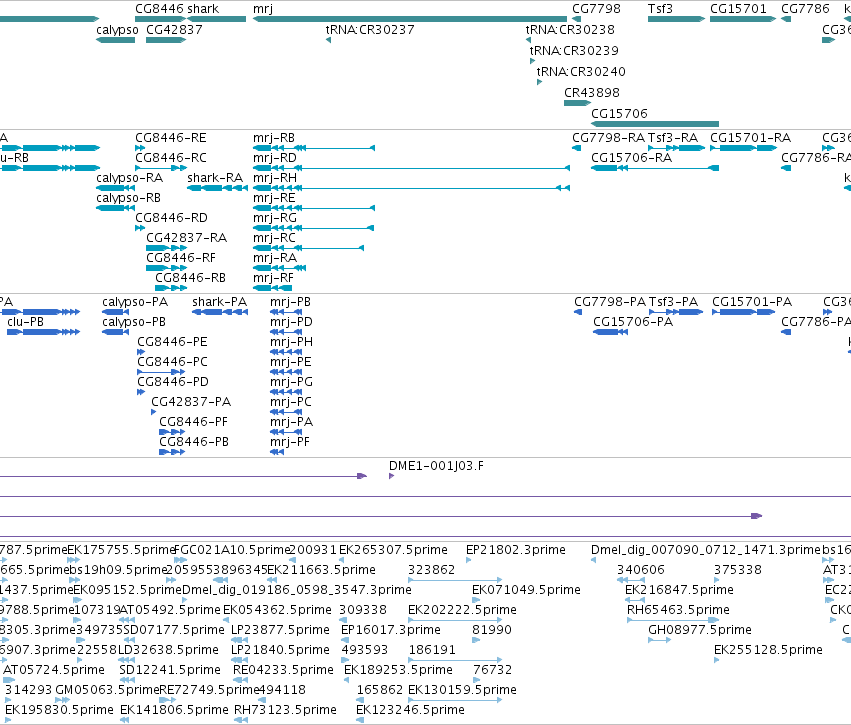The width and height of the screenshot is (851, 725).
Task: Select transcript mrj-RA
Action: pyautogui.click(x=280, y=268)
